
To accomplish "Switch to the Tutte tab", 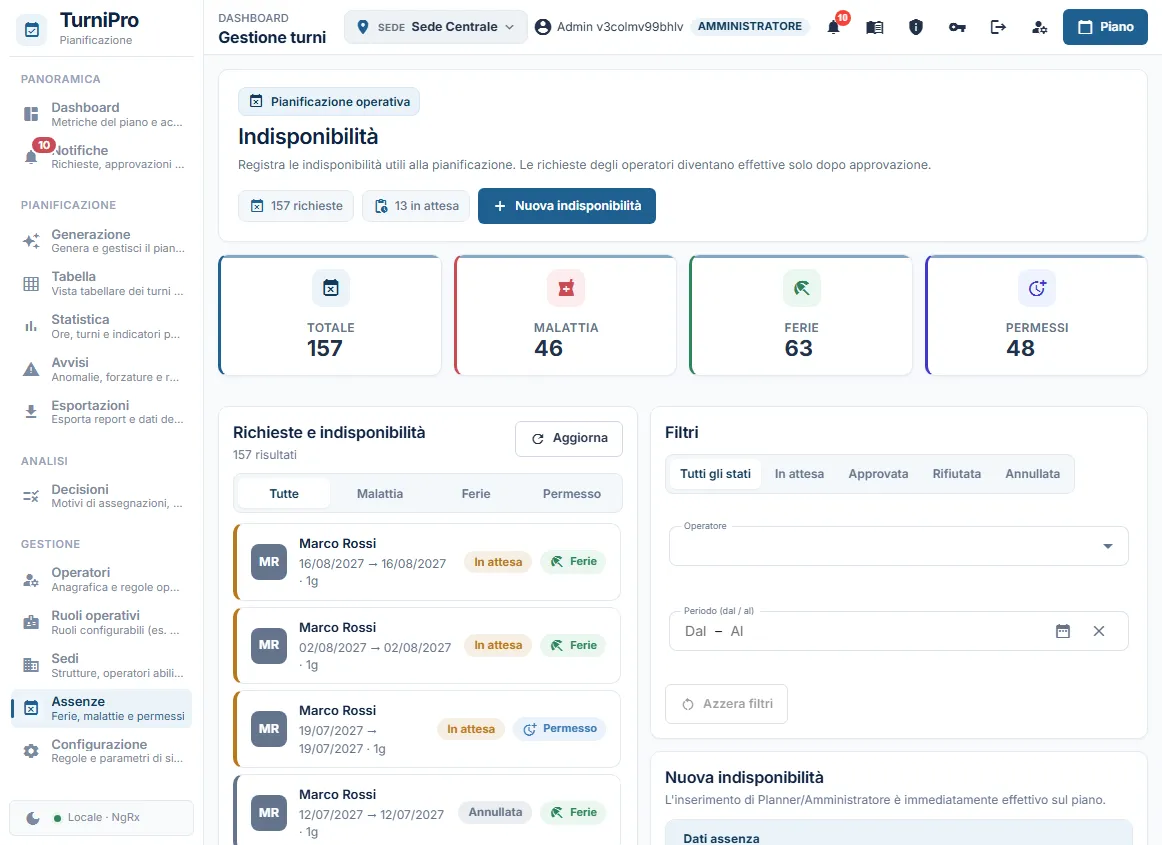I will (x=284, y=494).
